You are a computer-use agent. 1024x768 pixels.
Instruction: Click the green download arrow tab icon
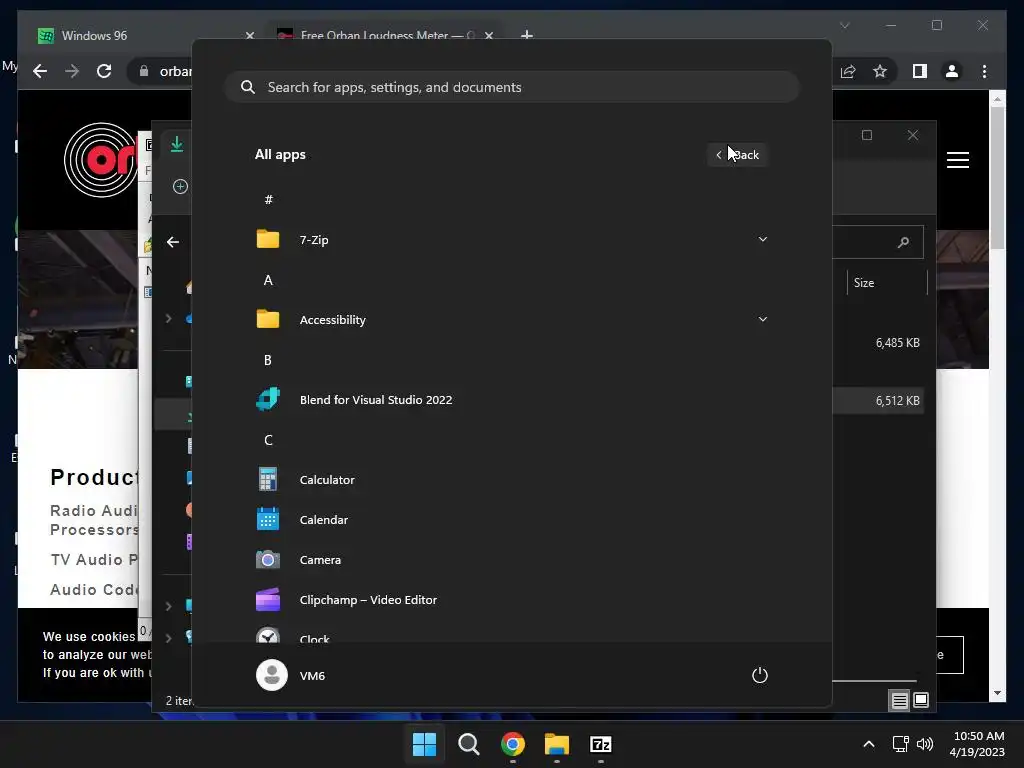(x=177, y=144)
